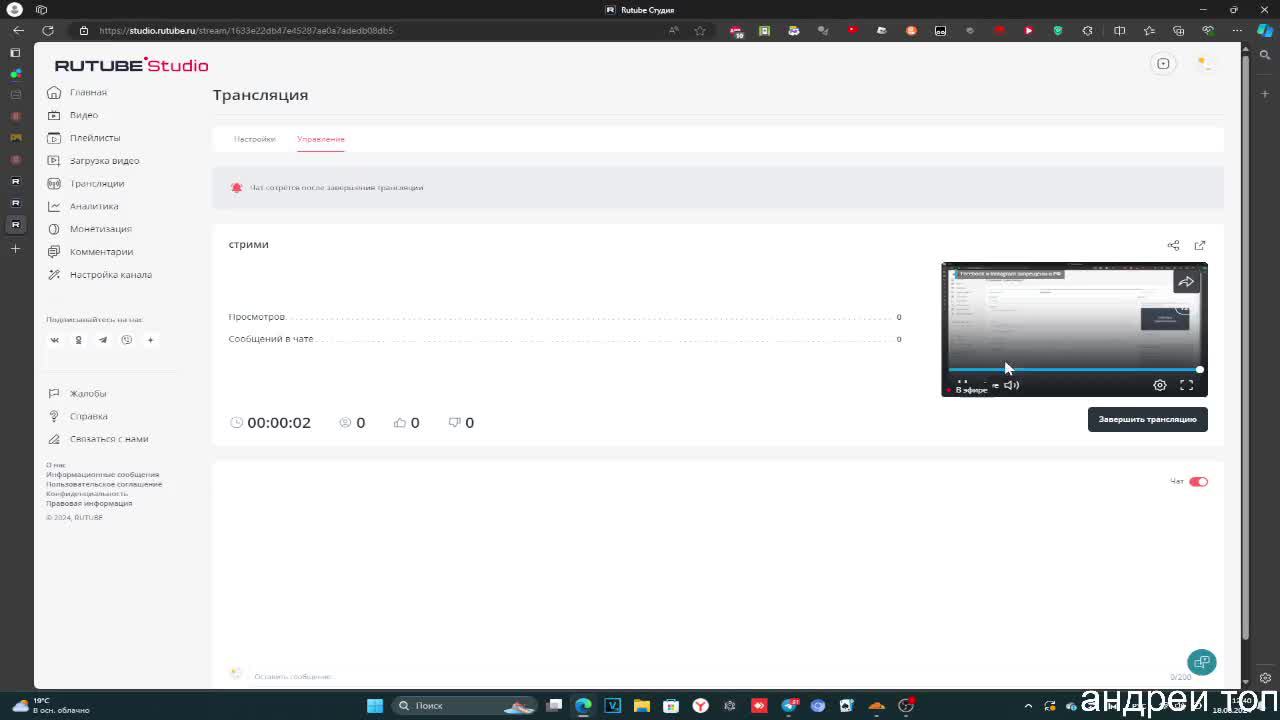
Task: Click the Монетизация icon in sidebar
Action: coord(54,229)
